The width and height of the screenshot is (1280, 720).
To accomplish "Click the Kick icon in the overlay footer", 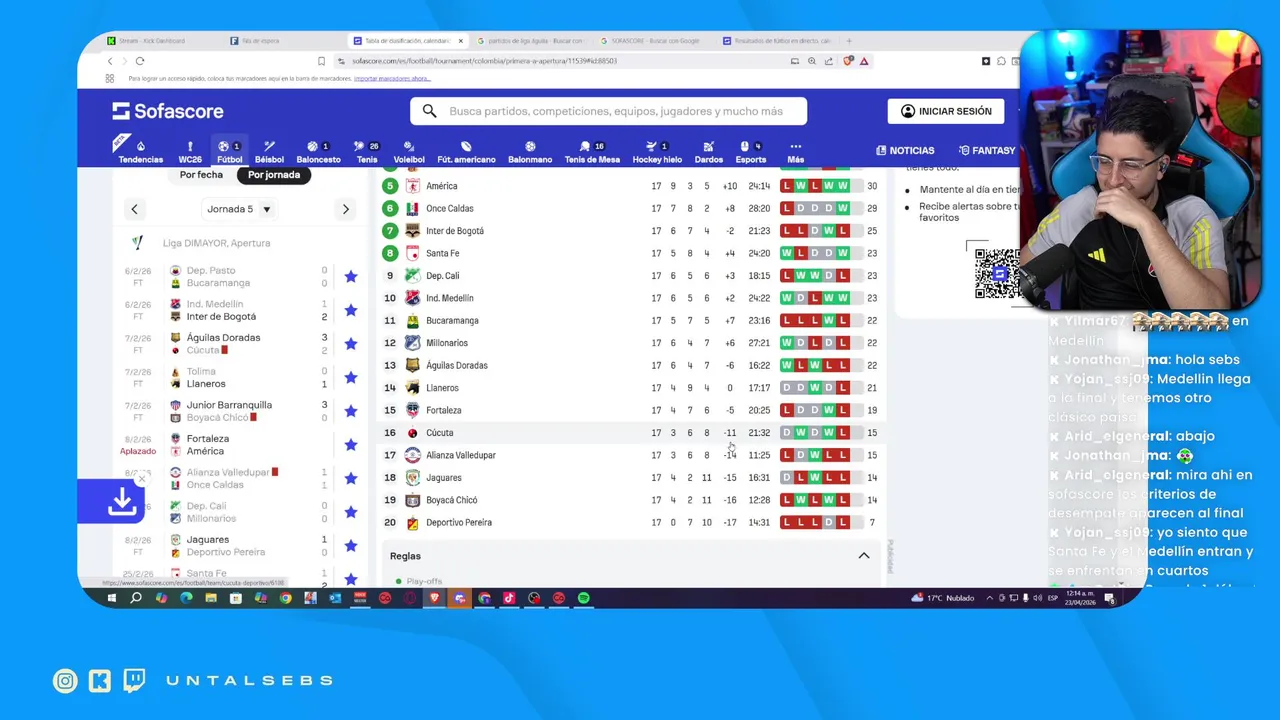I will coord(100,681).
